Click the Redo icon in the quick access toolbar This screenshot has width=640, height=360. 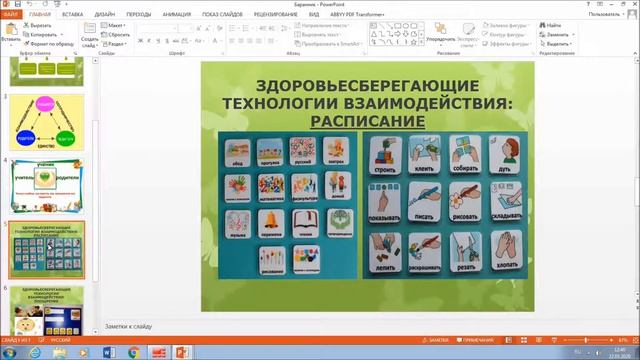44,4
